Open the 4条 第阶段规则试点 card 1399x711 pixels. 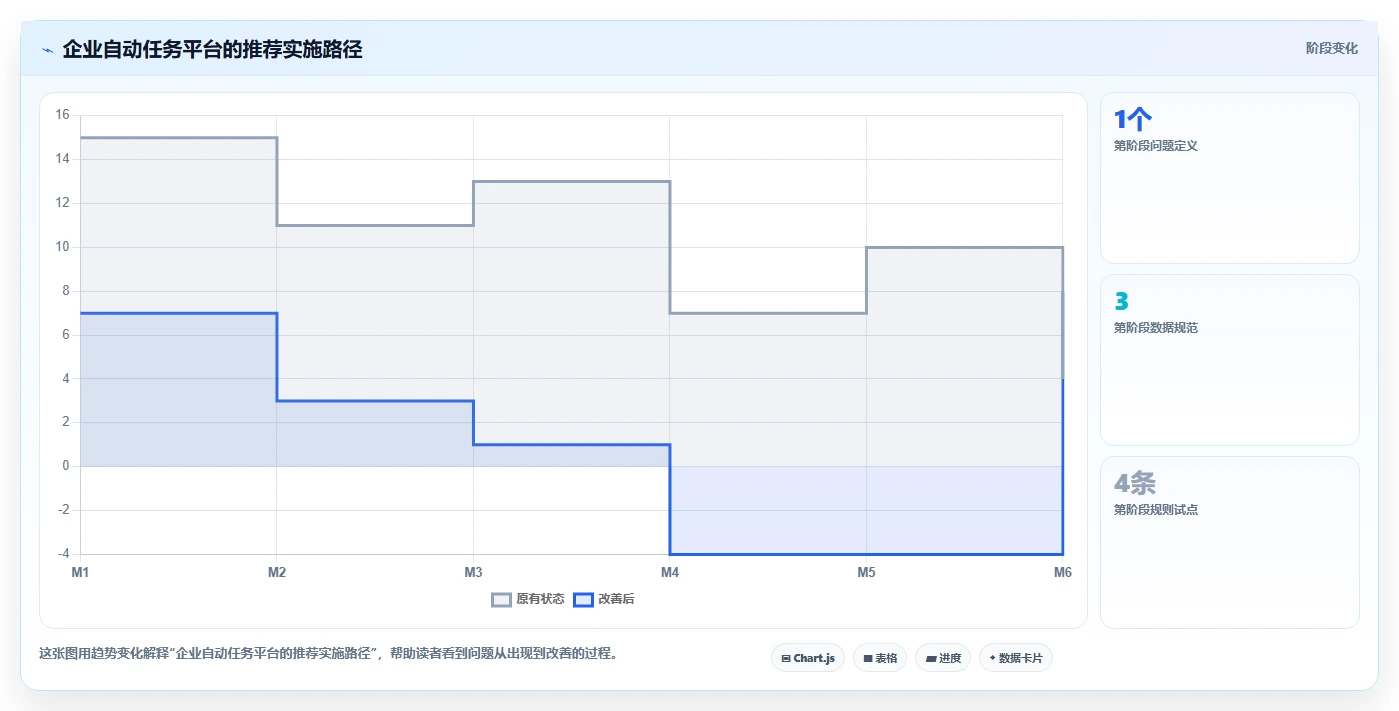coord(1230,542)
